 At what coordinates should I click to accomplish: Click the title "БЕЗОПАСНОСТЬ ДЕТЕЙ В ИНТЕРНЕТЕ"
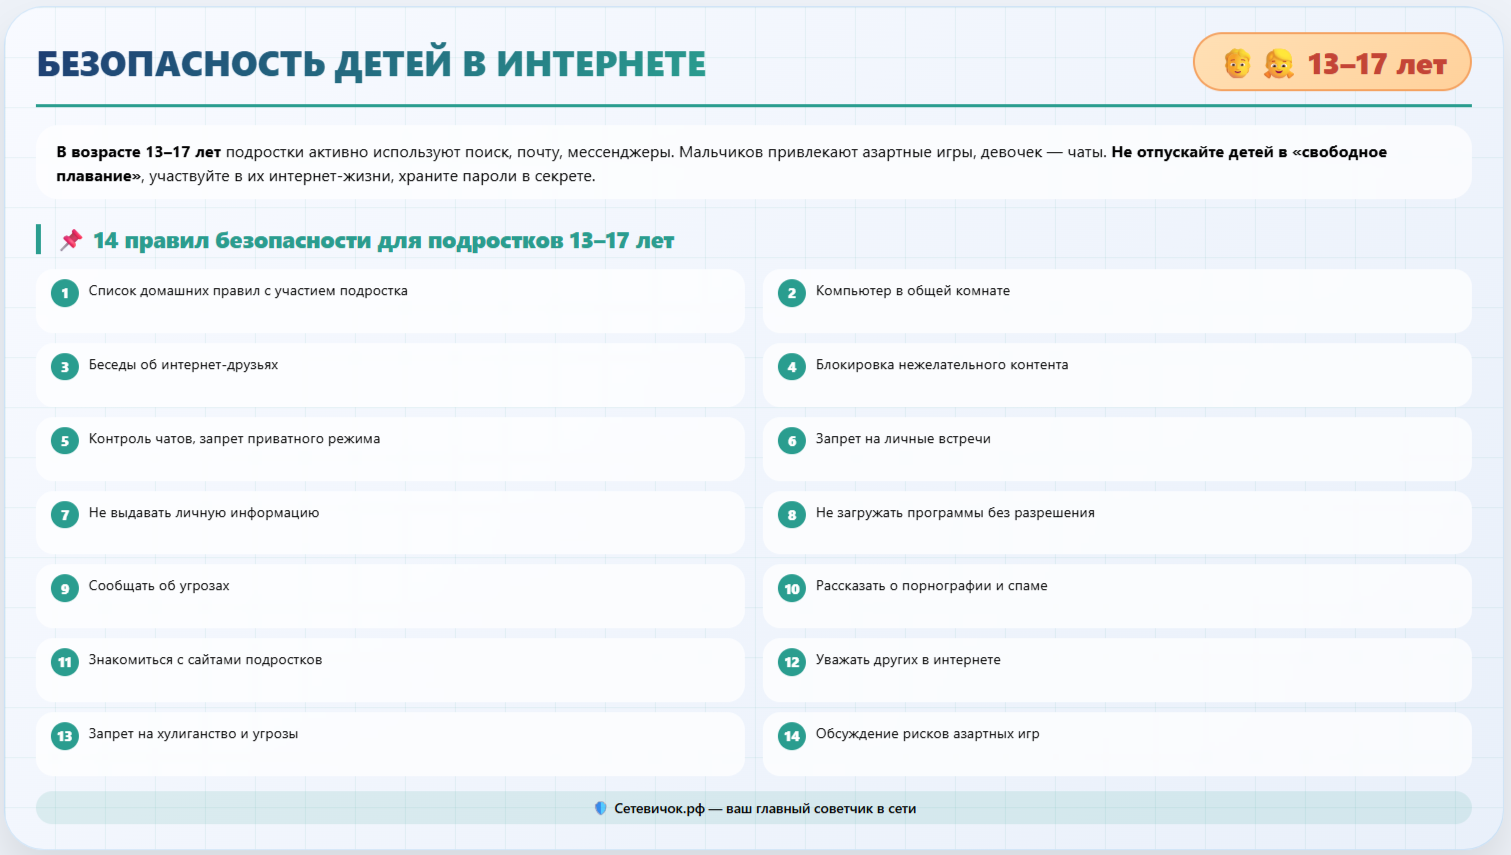pyautogui.click(x=371, y=64)
